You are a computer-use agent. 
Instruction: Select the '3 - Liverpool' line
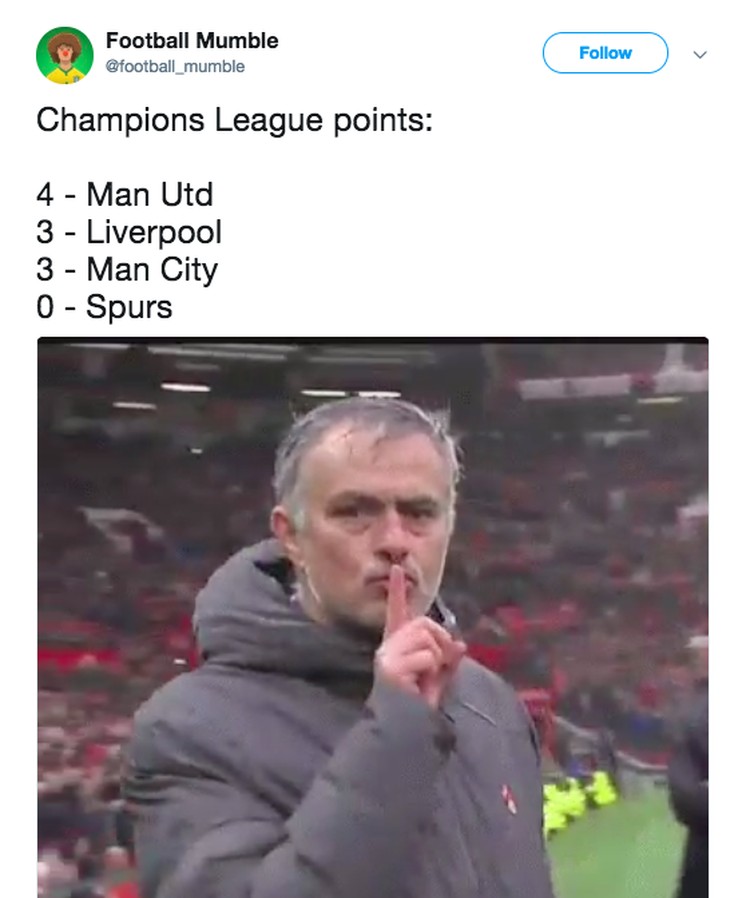(129, 232)
